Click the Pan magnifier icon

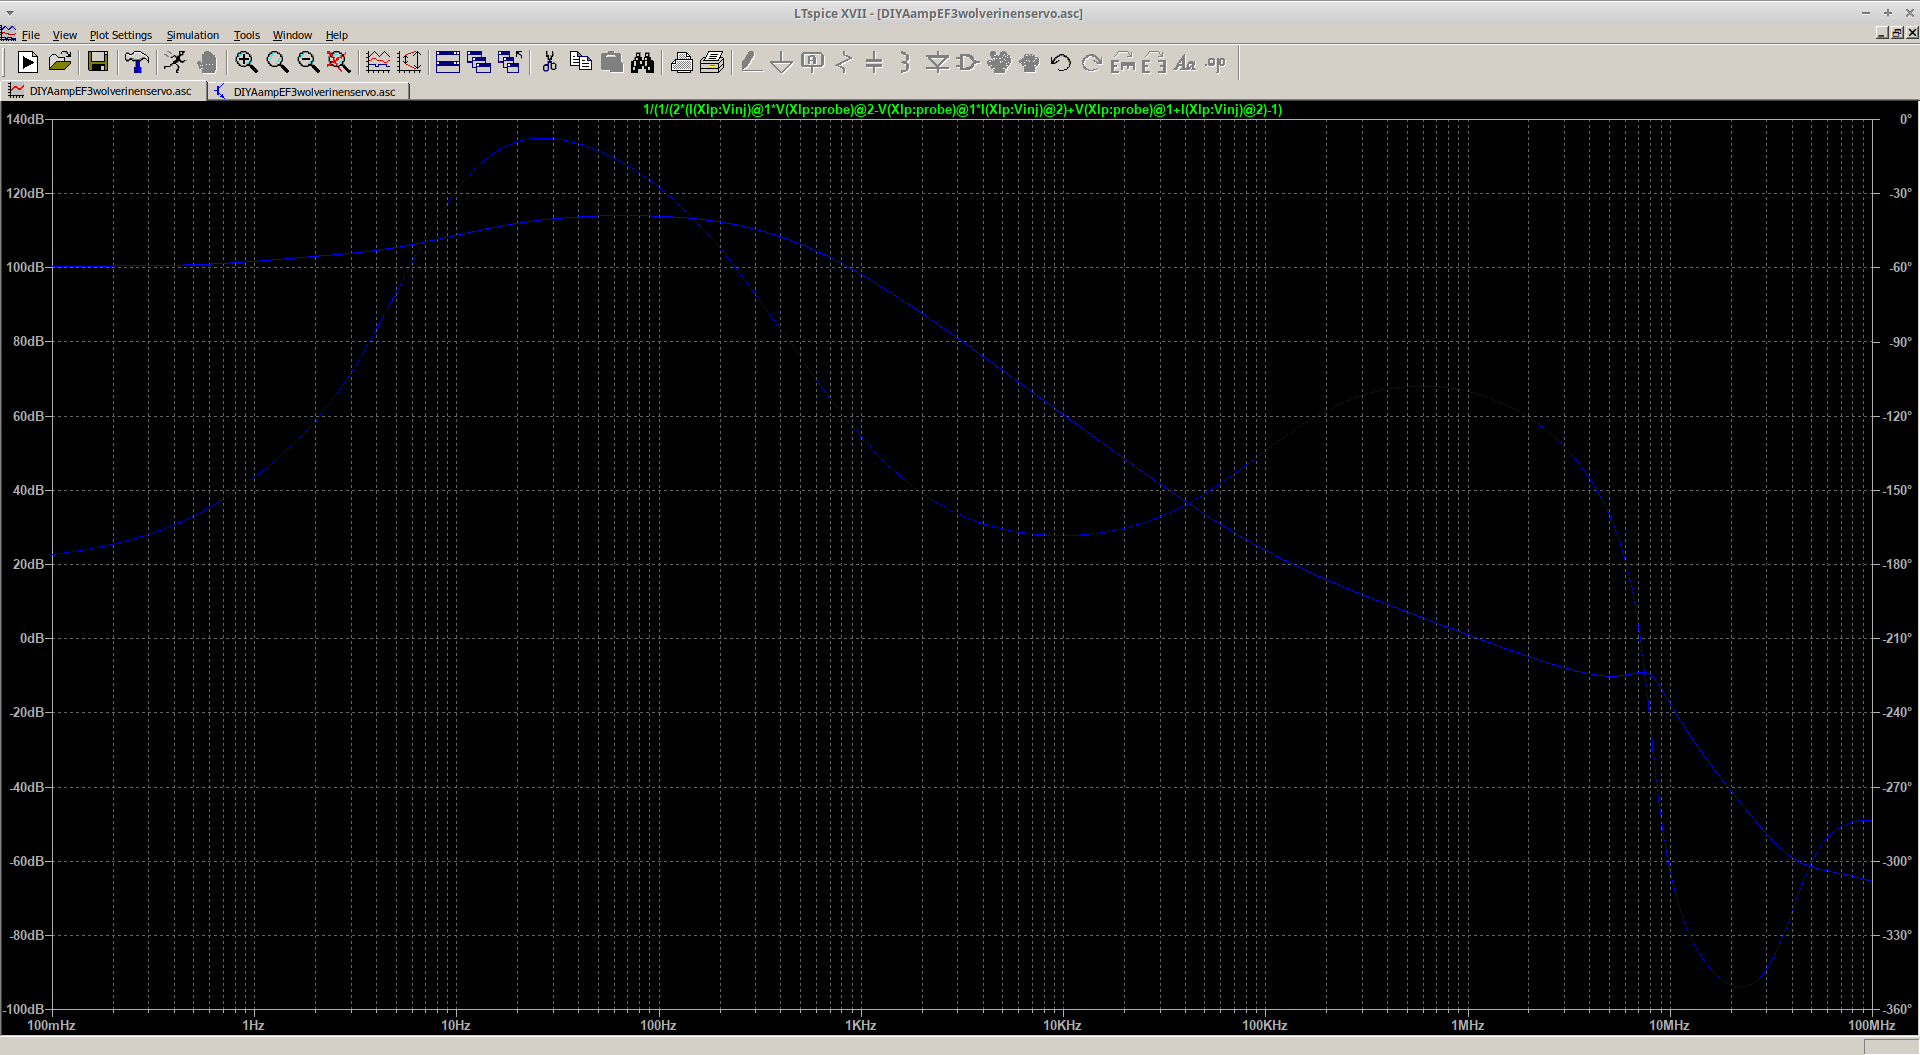277,63
